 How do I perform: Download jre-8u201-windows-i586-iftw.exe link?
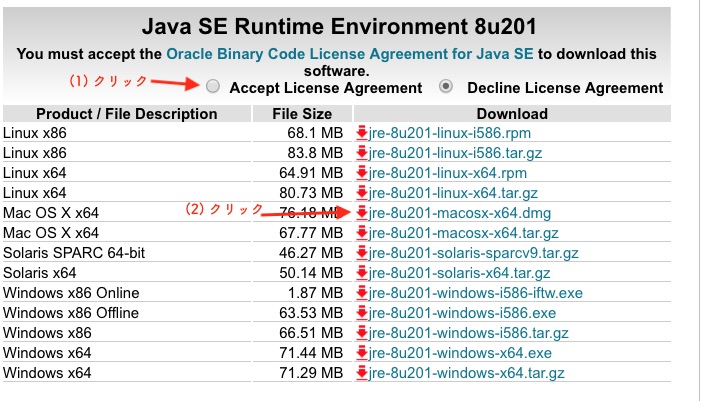pos(476,293)
